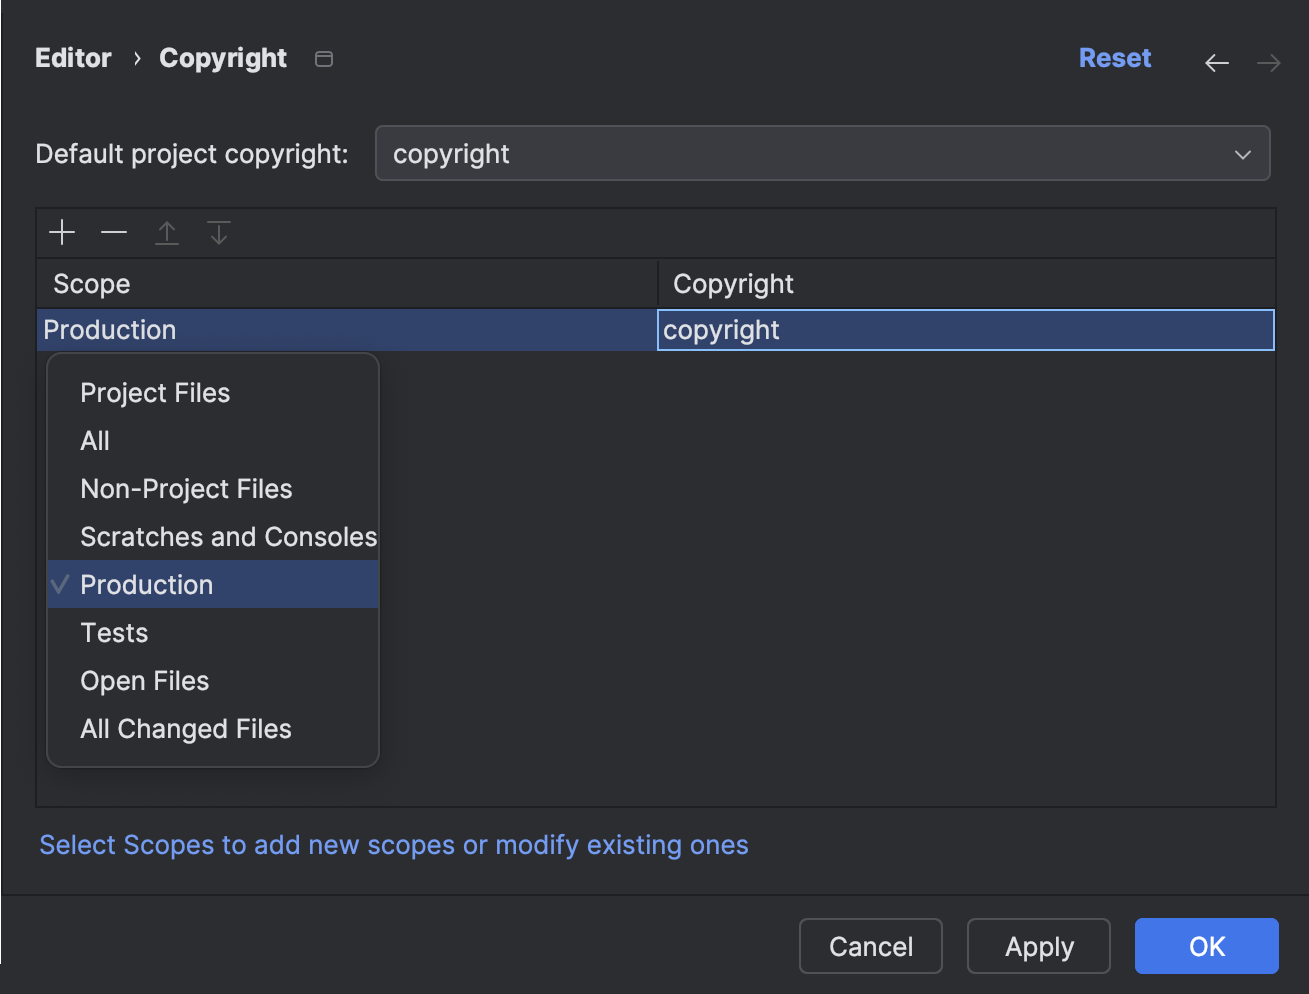Apply the current settings
Image resolution: width=1309 pixels, height=994 pixels.
click(1038, 946)
